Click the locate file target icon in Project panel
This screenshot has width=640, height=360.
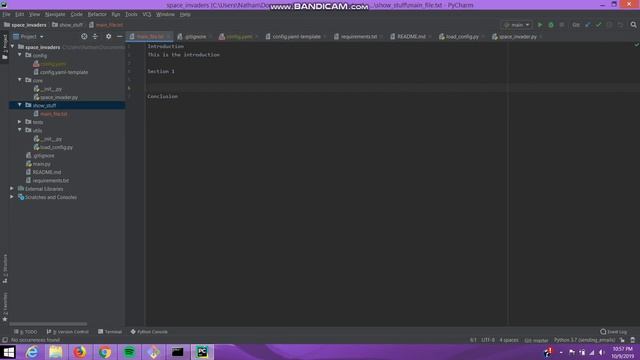click(84, 36)
